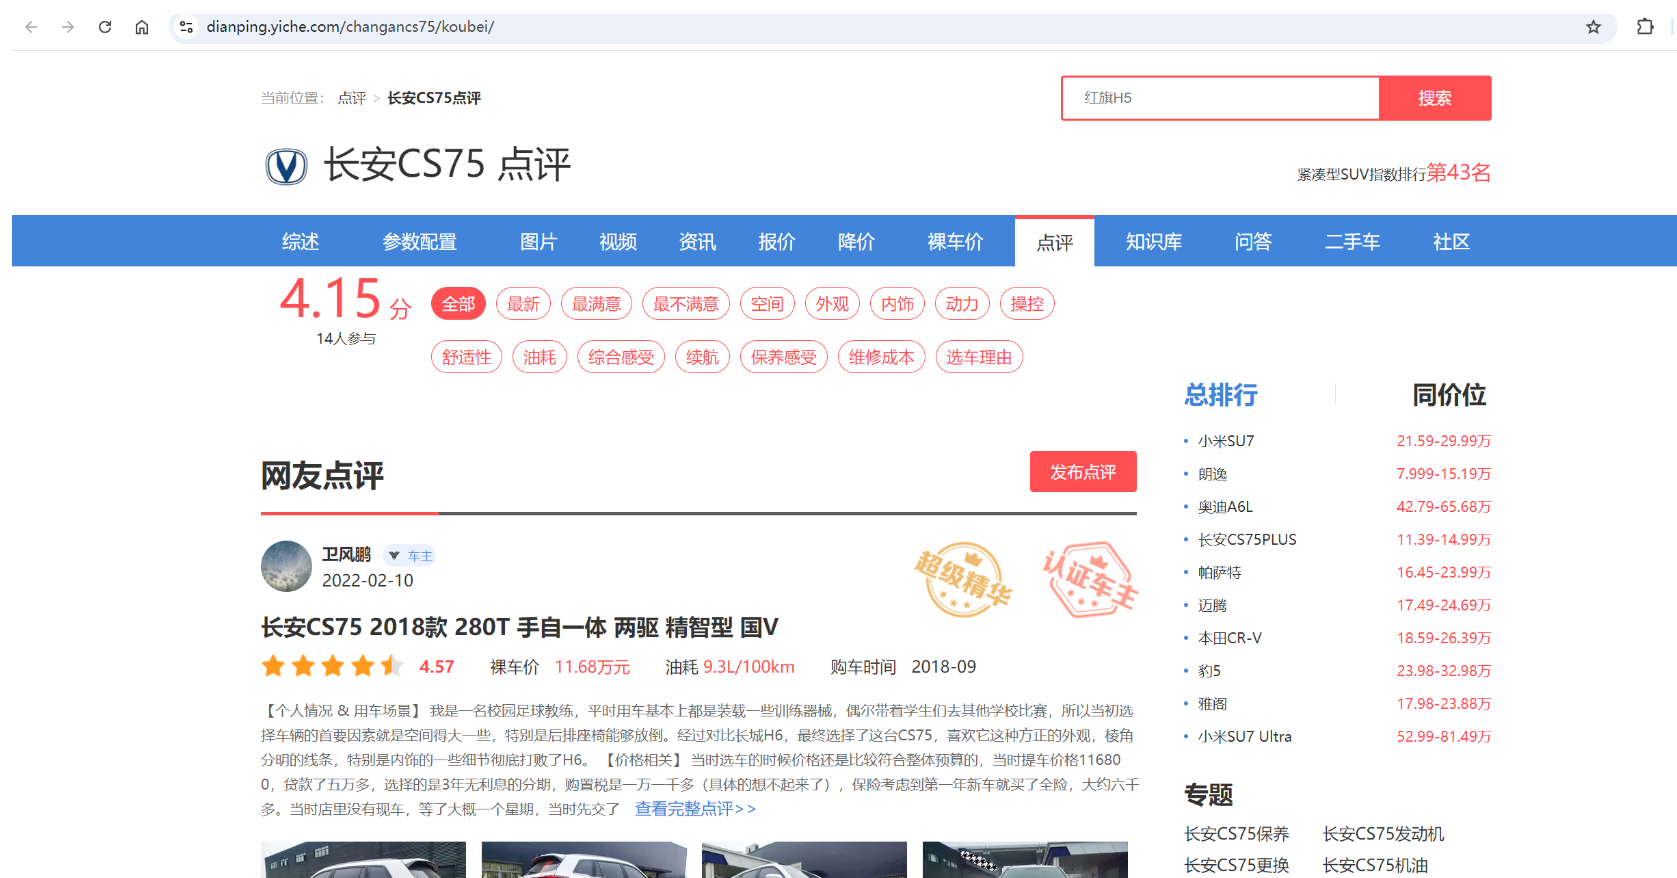The width and height of the screenshot is (1677, 878).
Task: Go forward with browser forward arrow
Action: pyautogui.click(x=68, y=27)
